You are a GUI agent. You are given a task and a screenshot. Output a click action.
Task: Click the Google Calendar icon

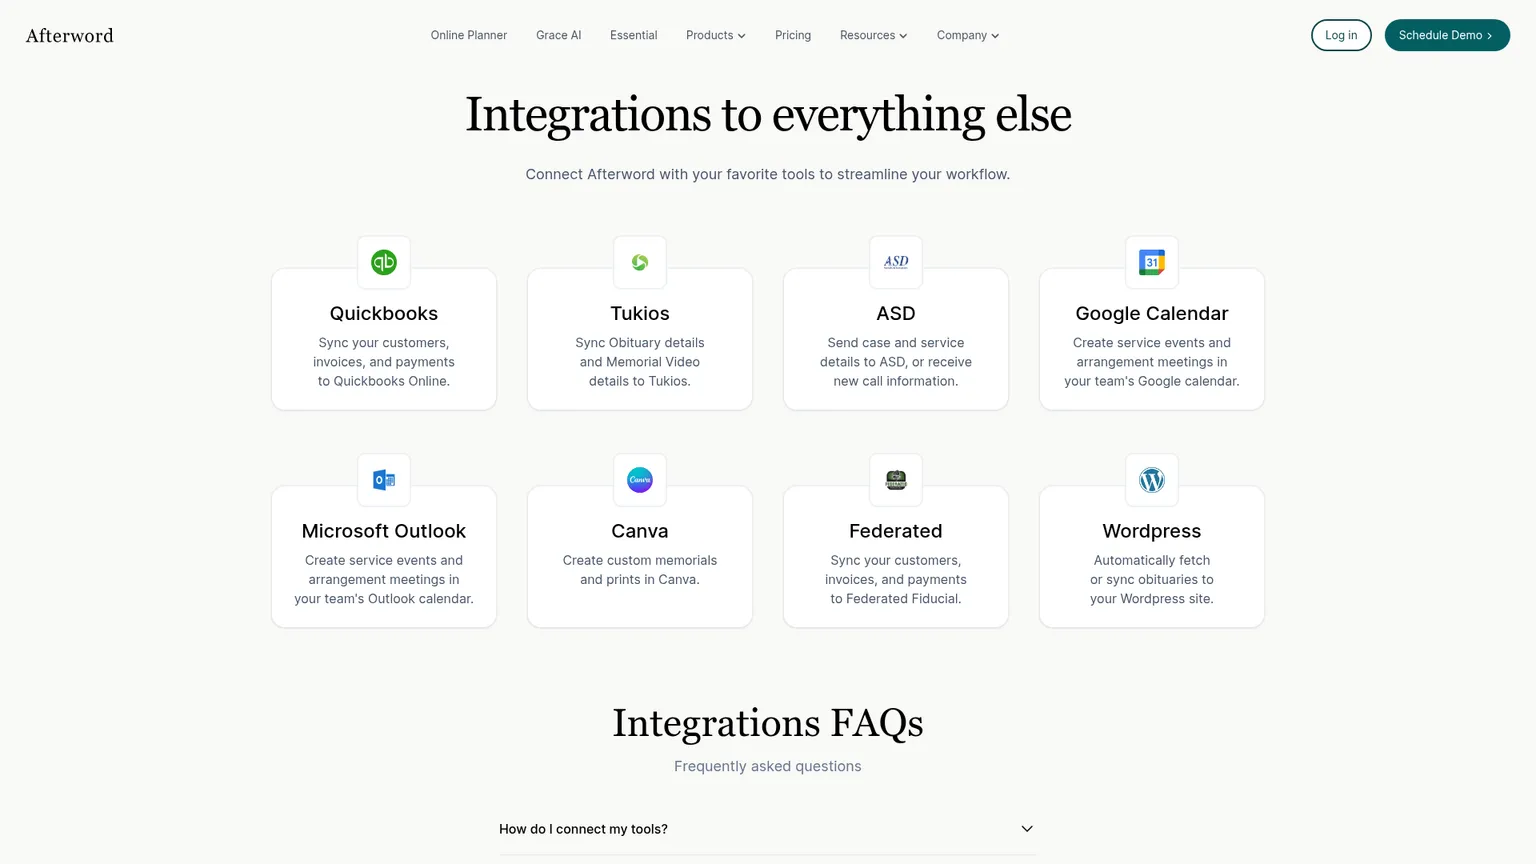pyautogui.click(x=1152, y=262)
